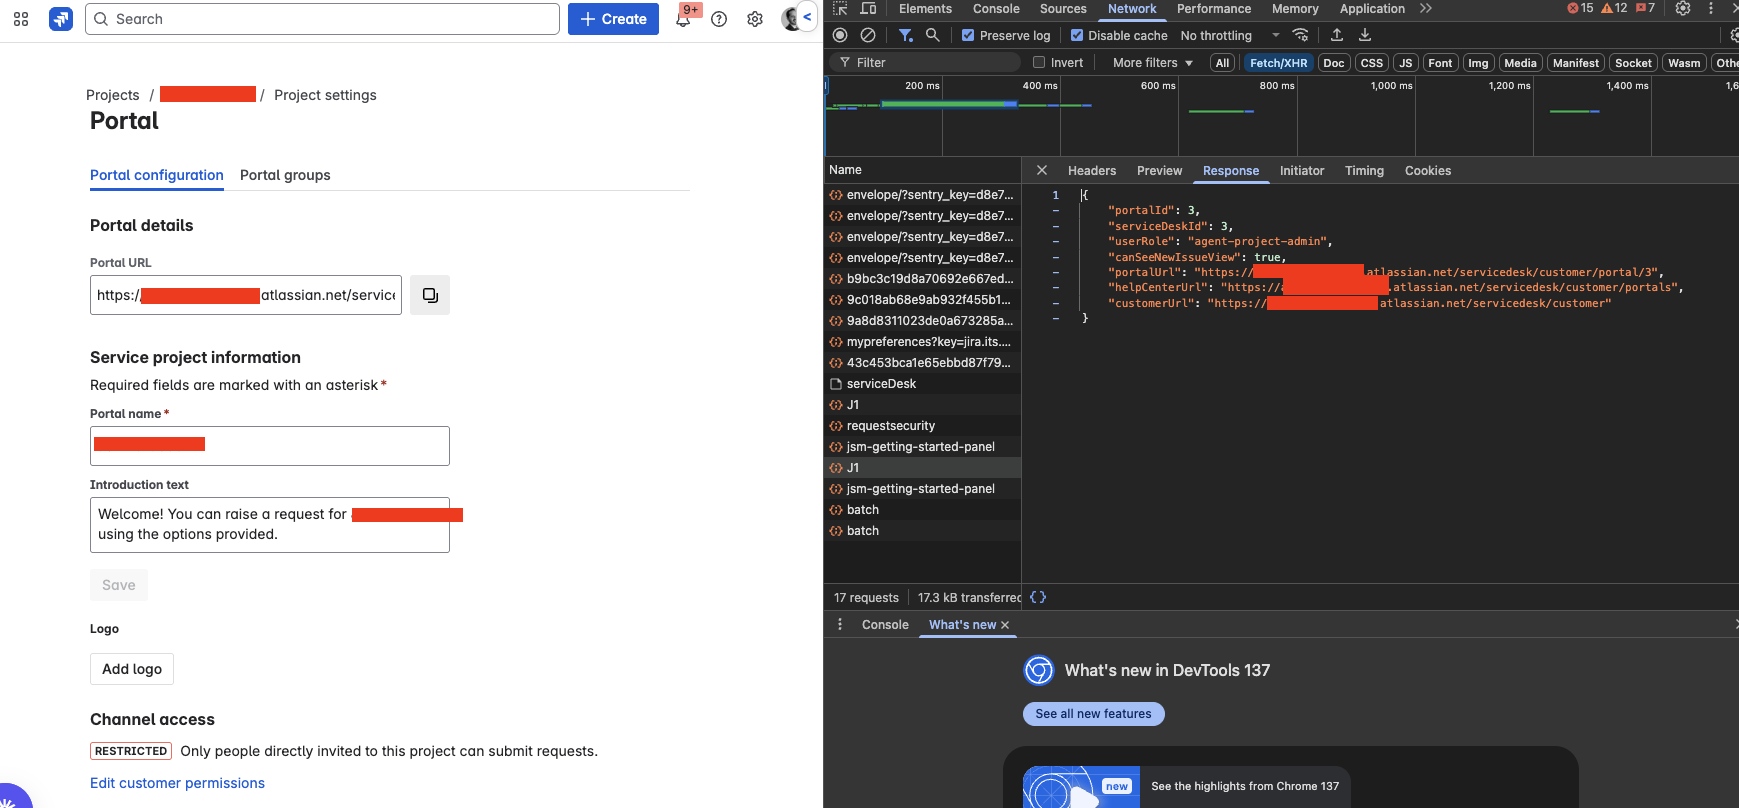Toggle the Font filter chip
1739x808 pixels.
[1440, 63]
